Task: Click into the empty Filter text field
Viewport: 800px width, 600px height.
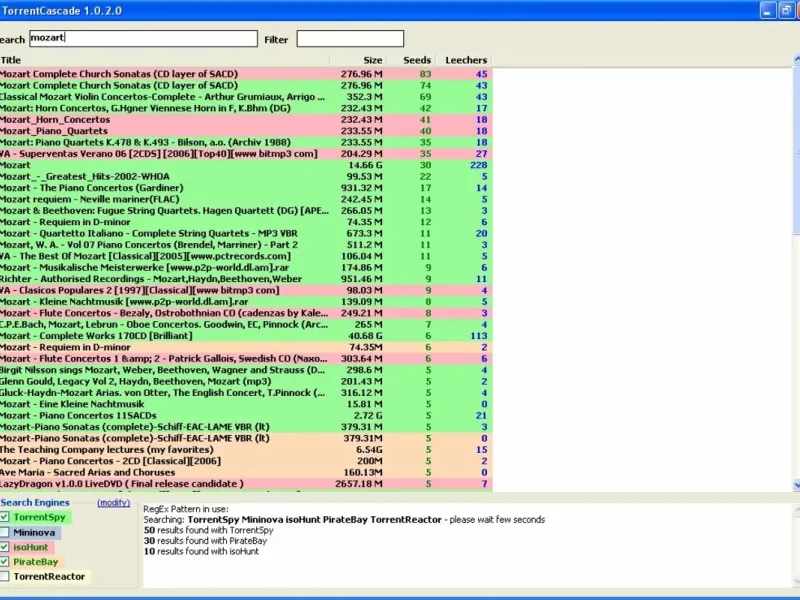Action: [350, 39]
